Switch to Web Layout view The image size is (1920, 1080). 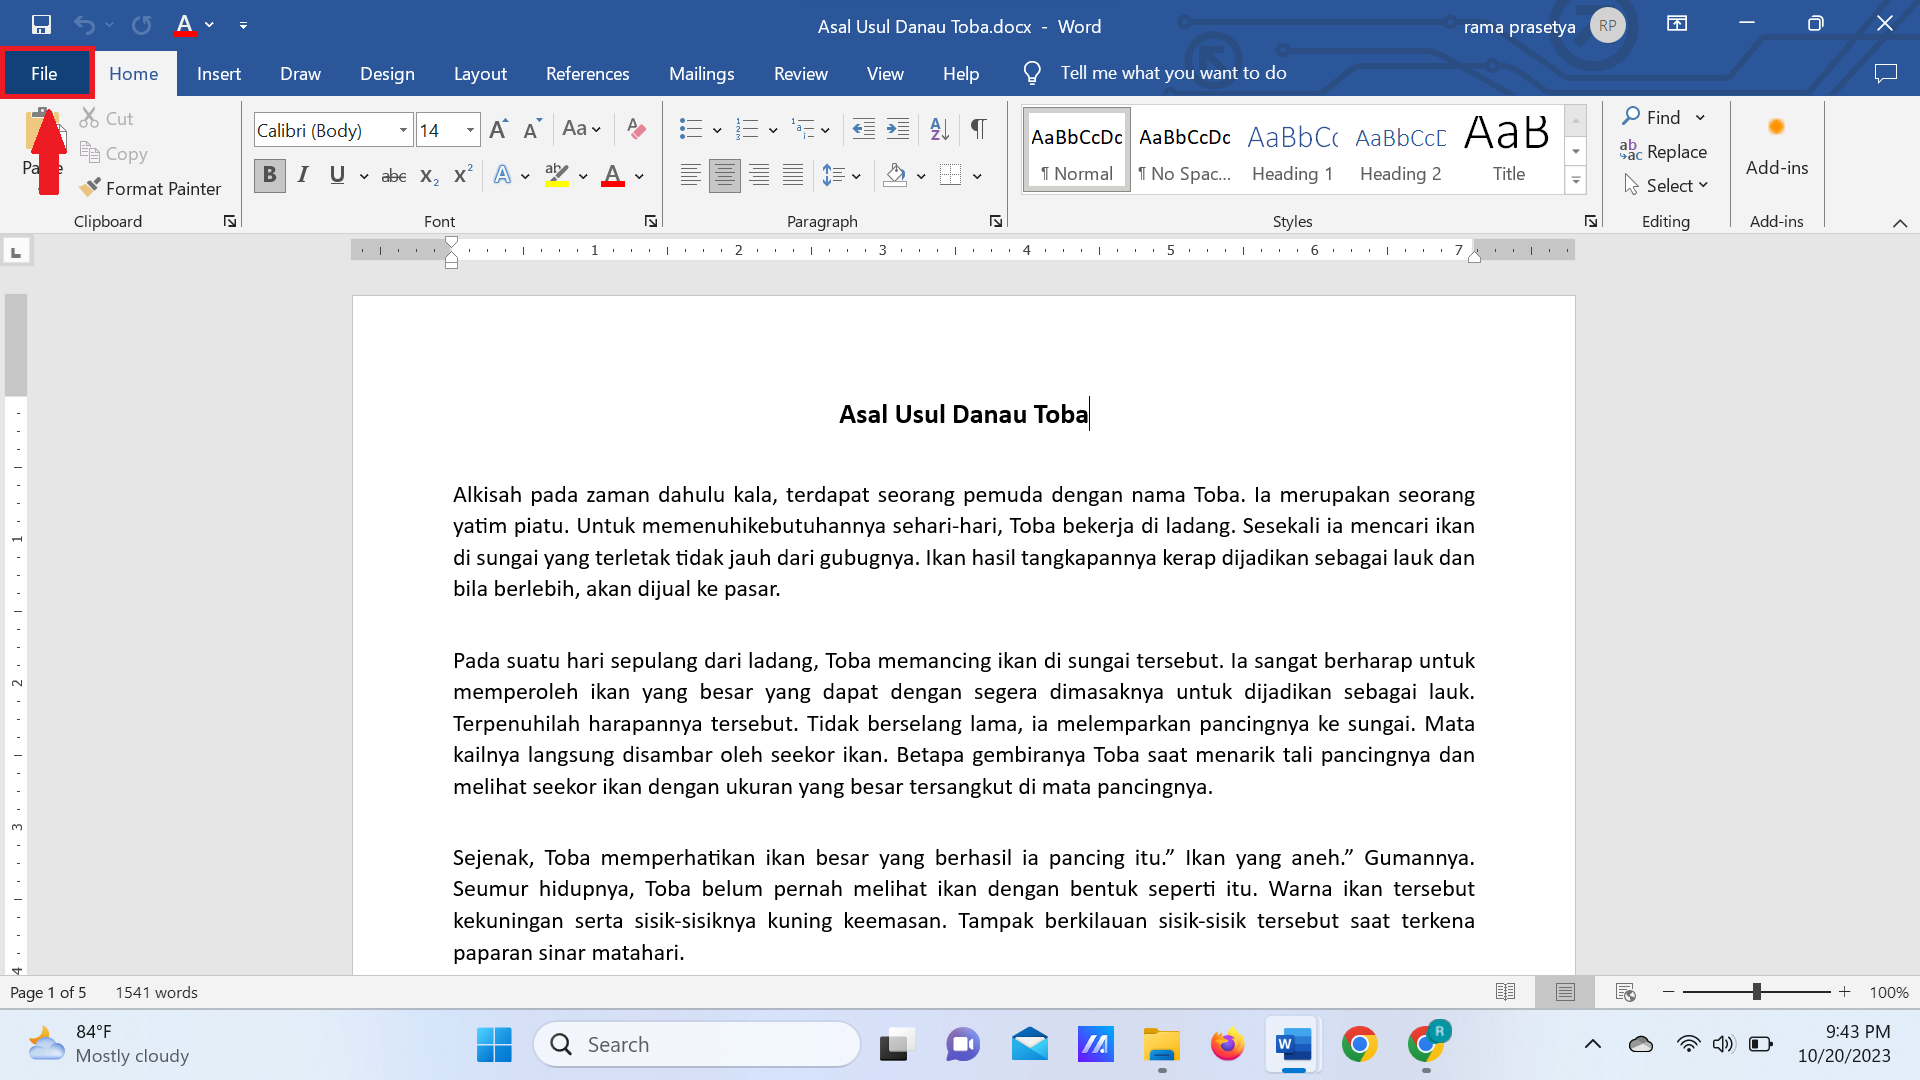pyautogui.click(x=1625, y=992)
